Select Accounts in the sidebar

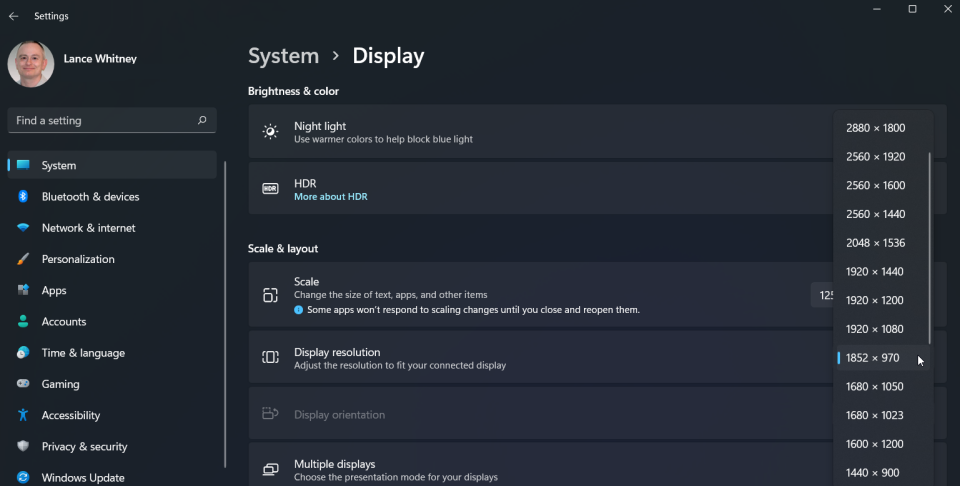111,321
